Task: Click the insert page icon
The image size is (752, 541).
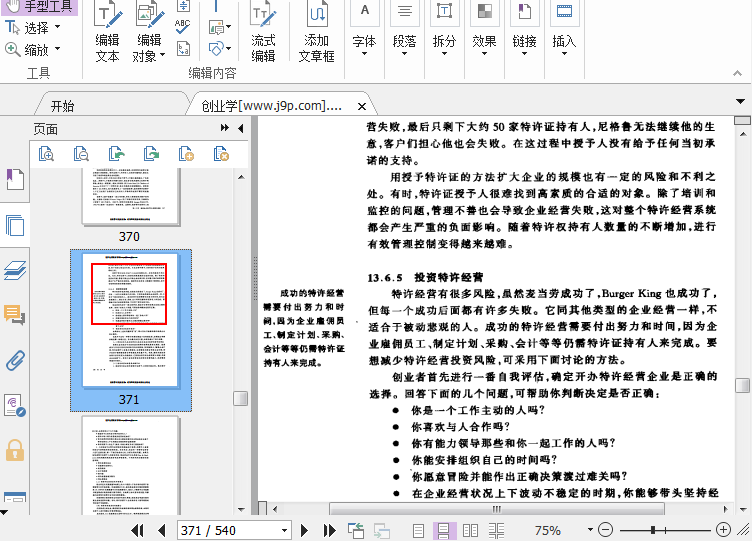Action: 186,153
